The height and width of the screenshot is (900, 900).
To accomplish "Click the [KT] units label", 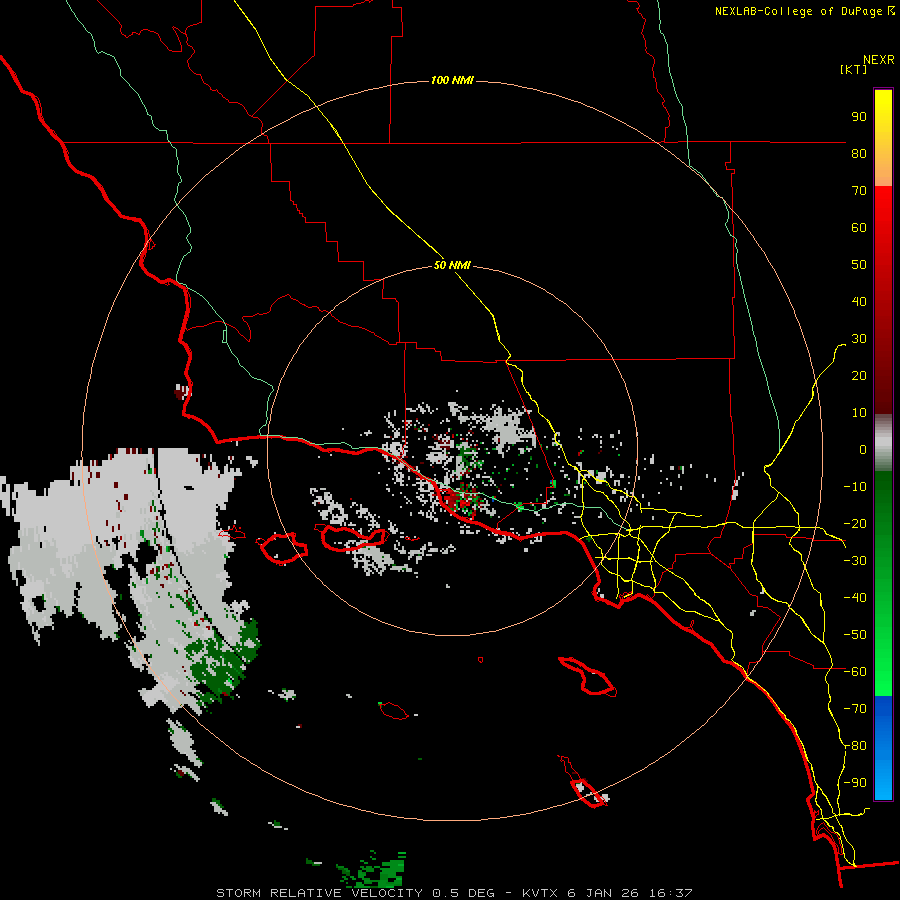I will [854, 69].
